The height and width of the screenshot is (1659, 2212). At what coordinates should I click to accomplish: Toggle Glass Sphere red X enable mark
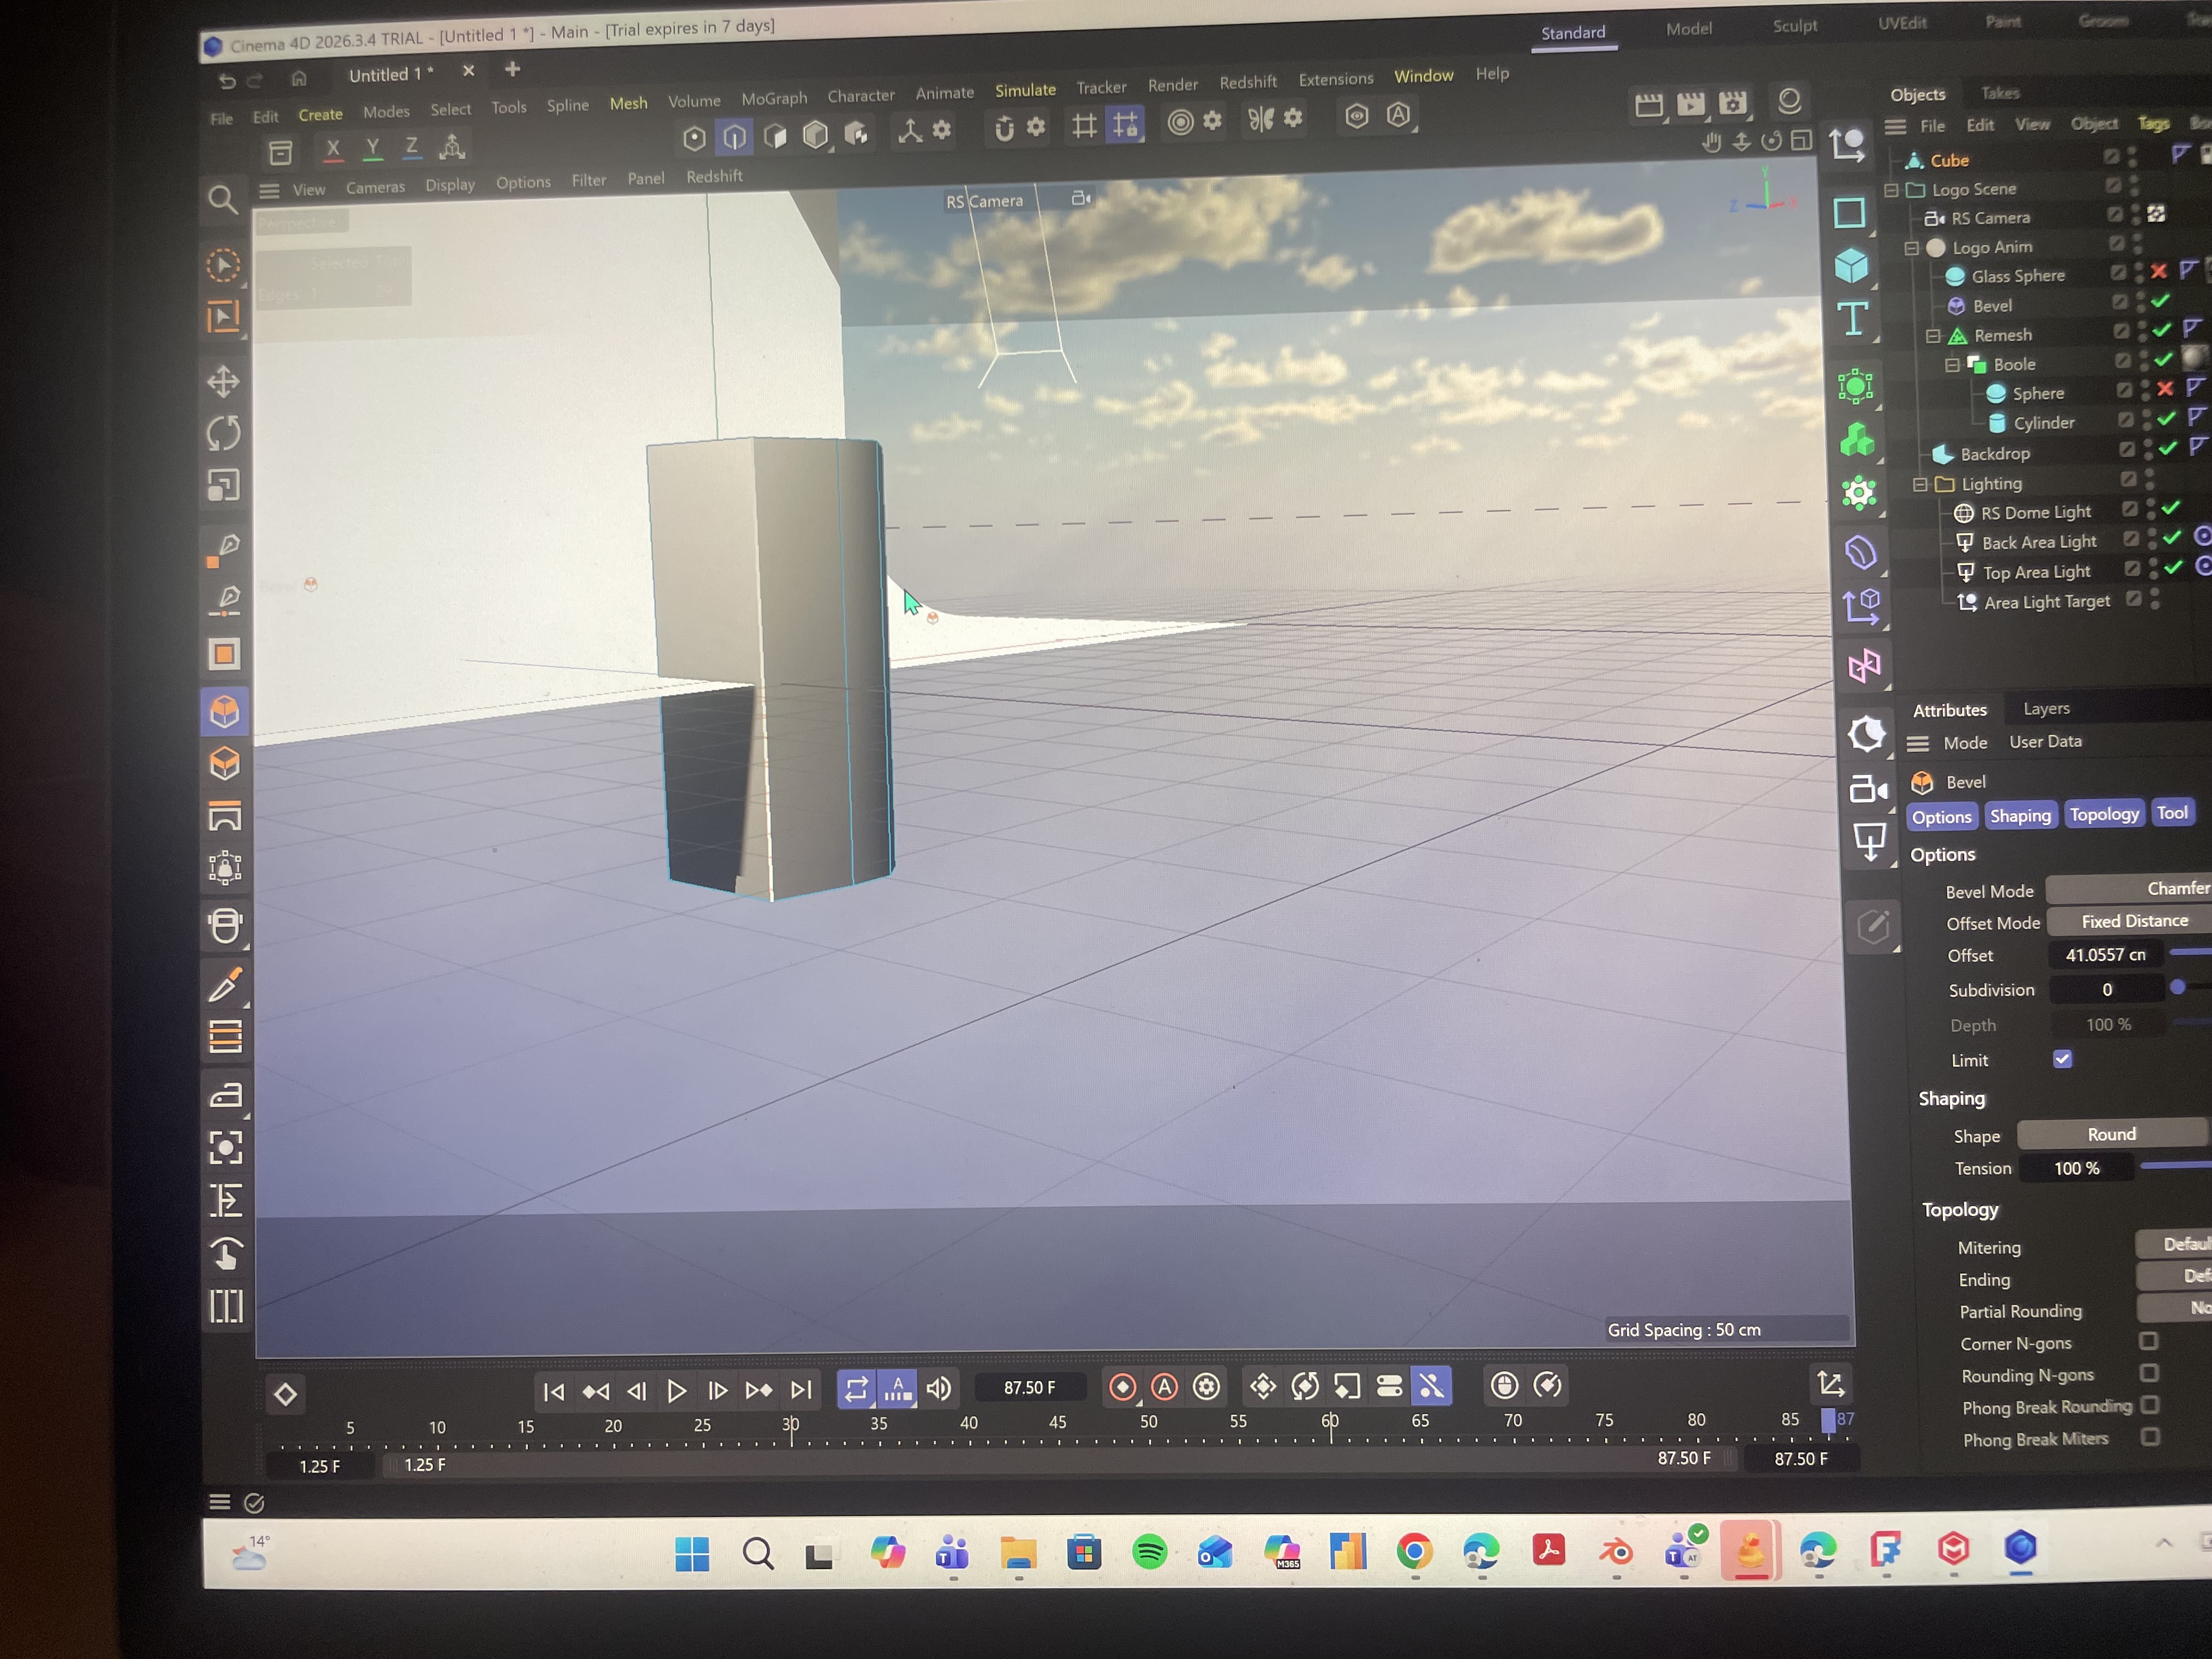click(x=2158, y=271)
